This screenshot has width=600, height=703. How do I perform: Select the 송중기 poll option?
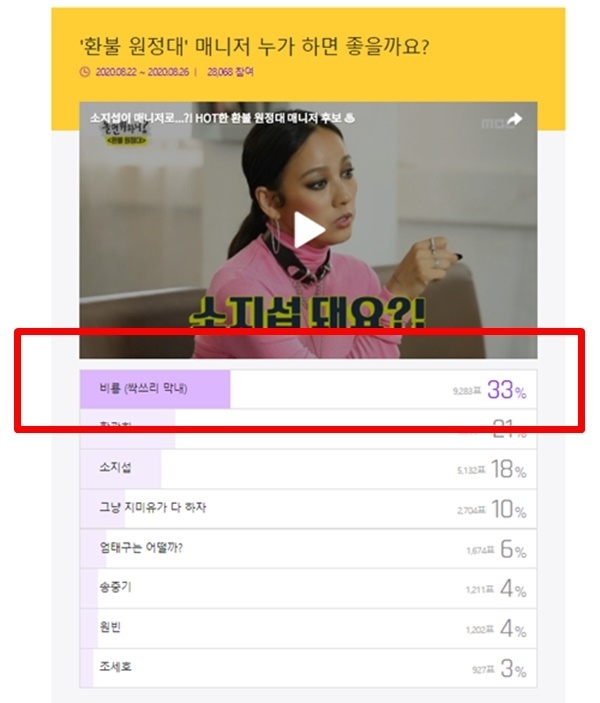(309, 589)
